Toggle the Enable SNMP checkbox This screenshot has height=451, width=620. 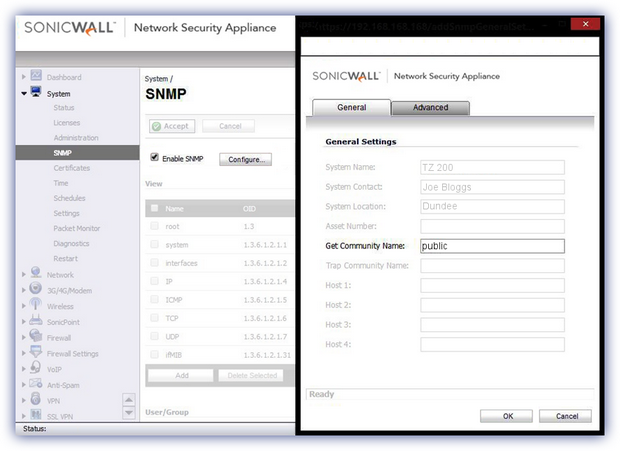[x=155, y=157]
